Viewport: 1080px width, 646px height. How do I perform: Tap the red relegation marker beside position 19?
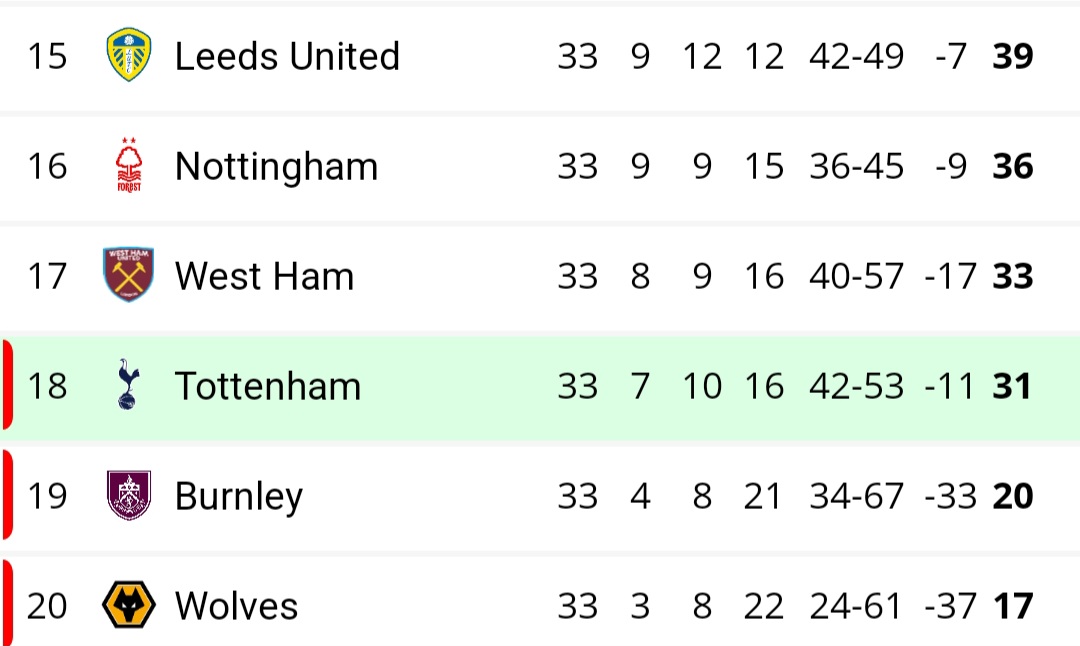coord(8,494)
